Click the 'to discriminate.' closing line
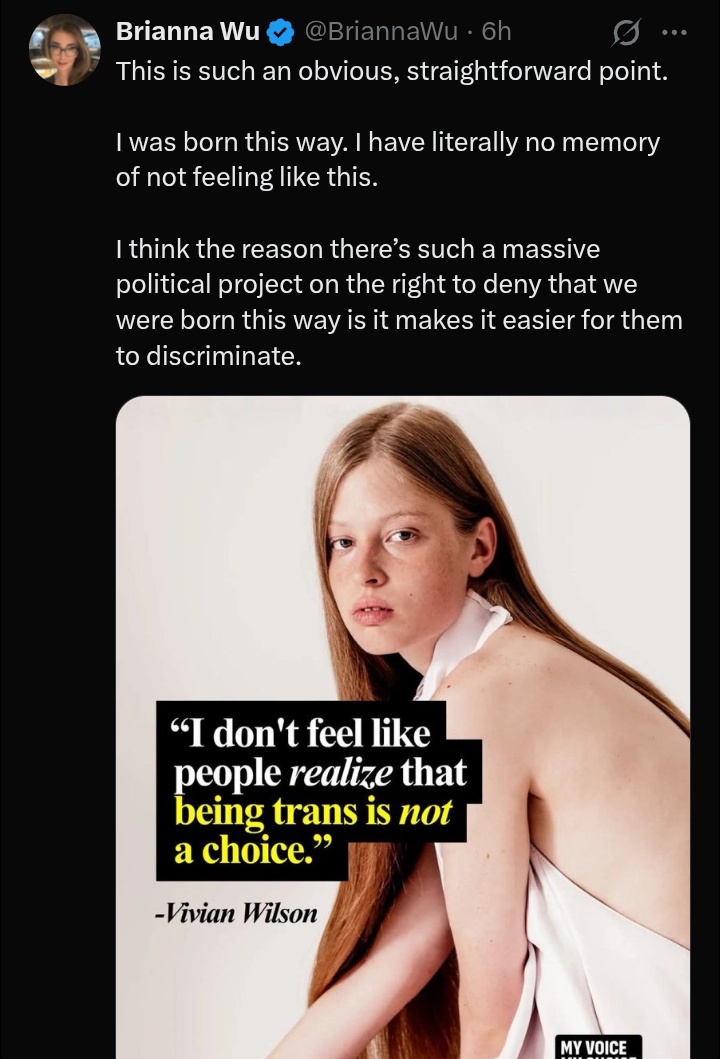 tap(209, 356)
